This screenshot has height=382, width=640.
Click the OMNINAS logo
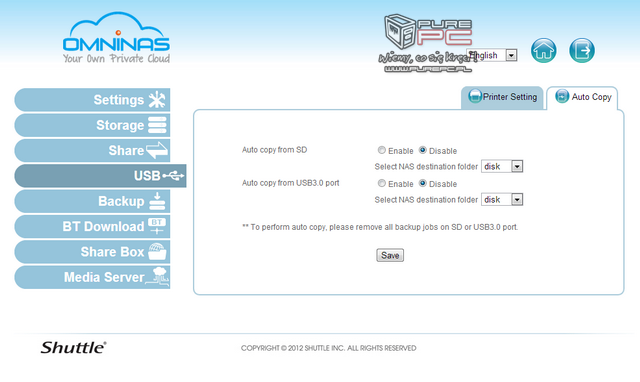pyautogui.click(x=116, y=38)
